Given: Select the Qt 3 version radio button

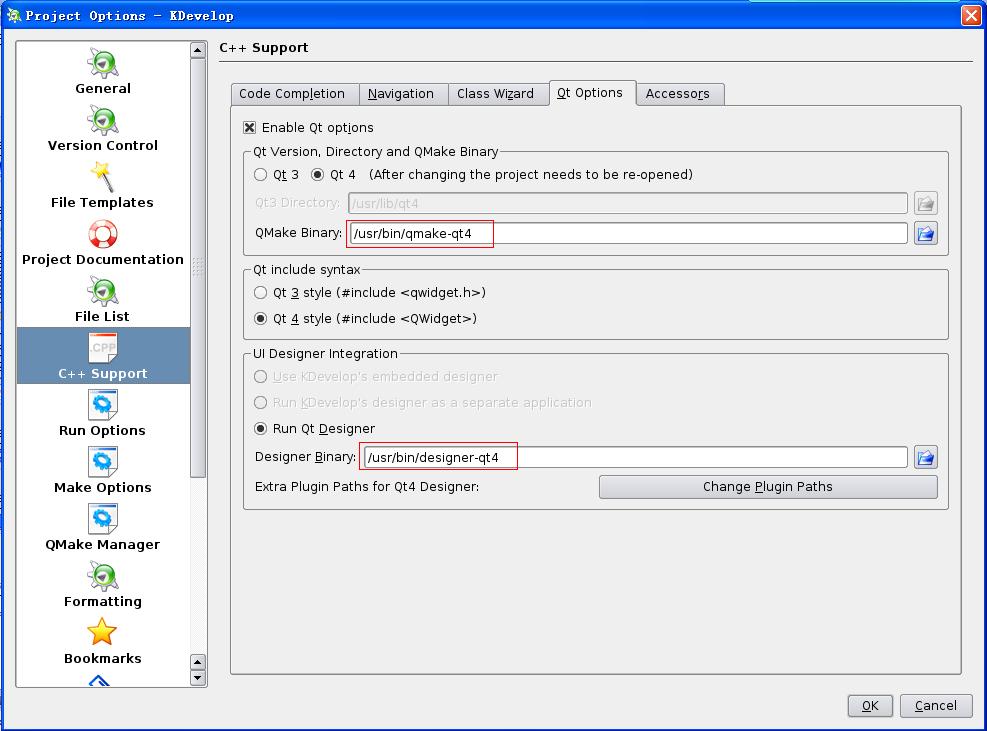Looking at the screenshot, I should [x=261, y=174].
